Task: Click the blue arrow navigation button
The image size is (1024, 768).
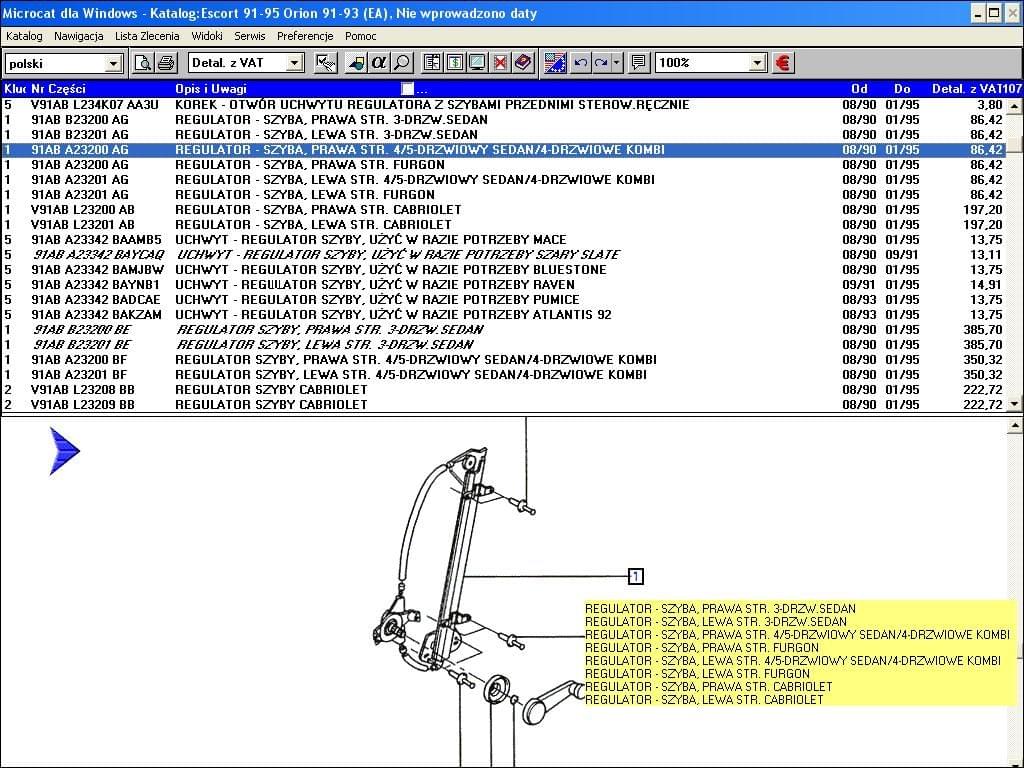Action: [64, 450]
